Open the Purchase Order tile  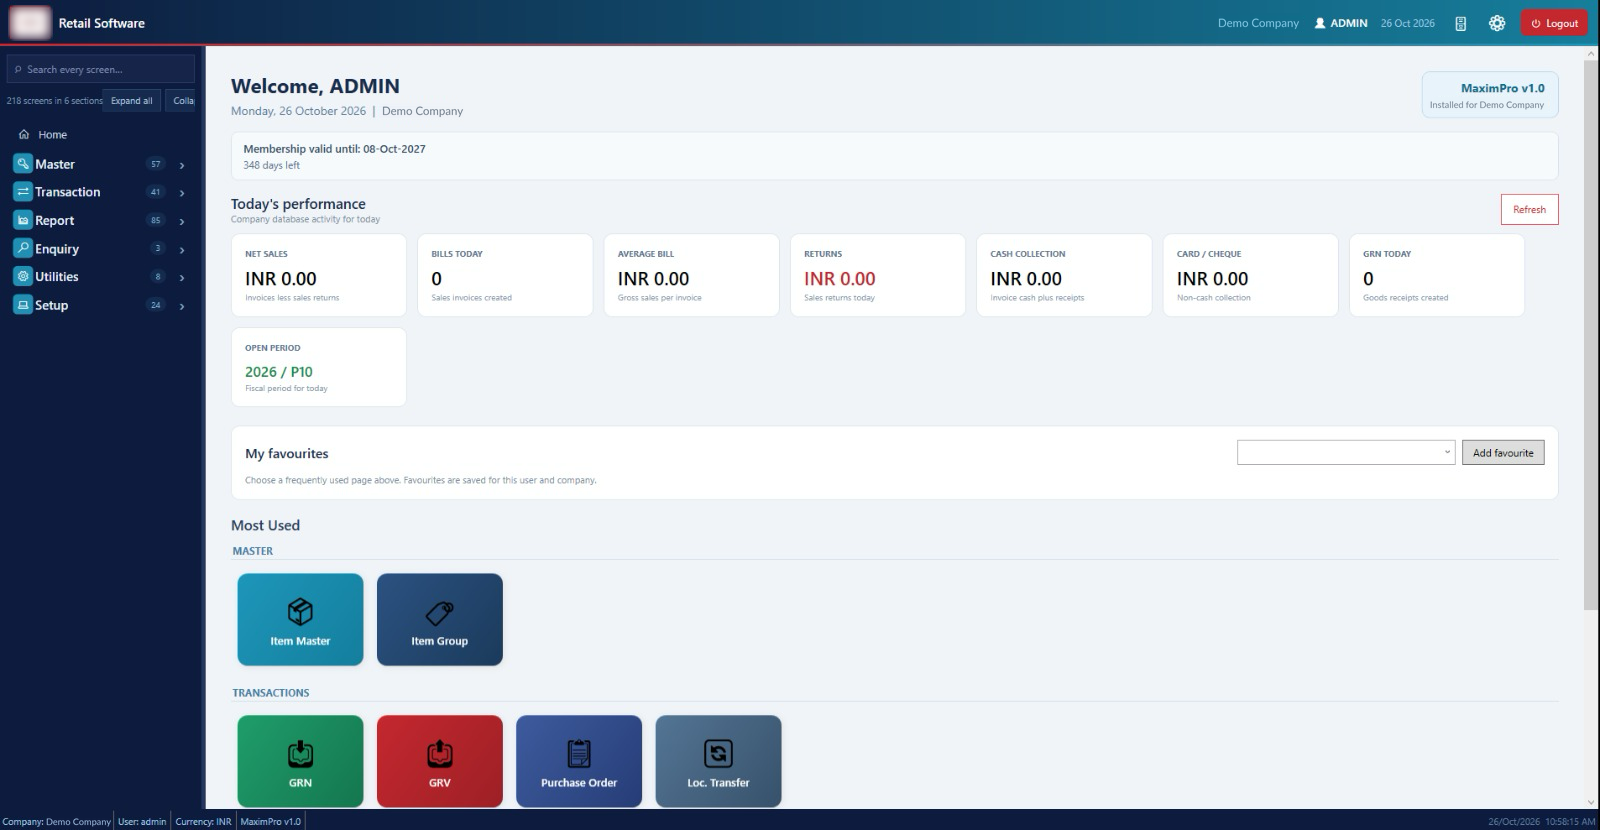pyautogui.click(x=579, y=761)
